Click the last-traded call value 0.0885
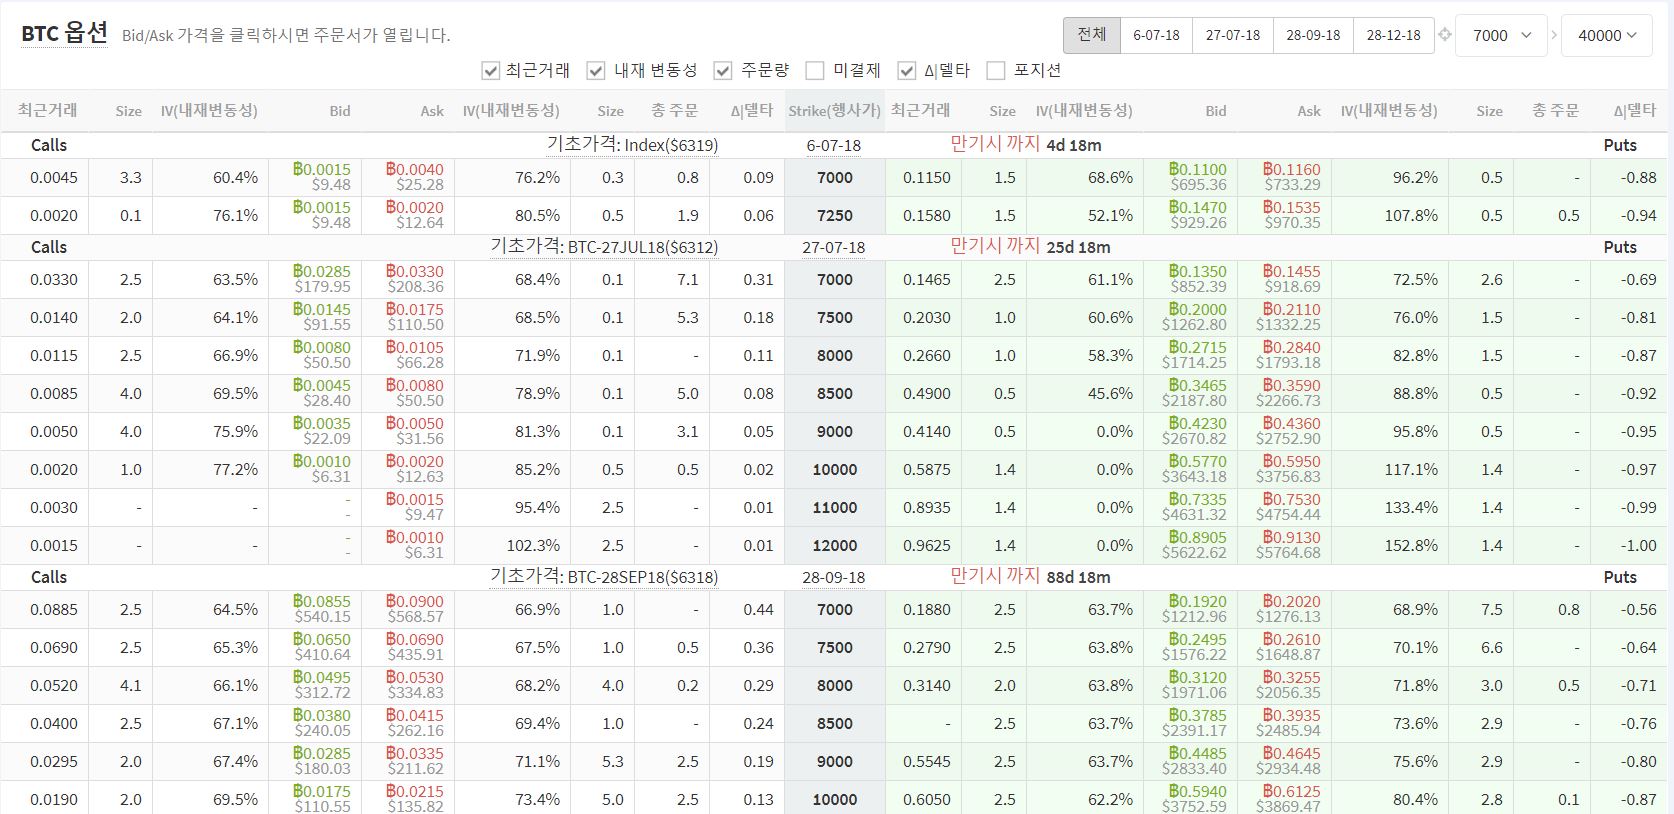The width and height of the screenshot is (1674, 814). coord(54,610)
